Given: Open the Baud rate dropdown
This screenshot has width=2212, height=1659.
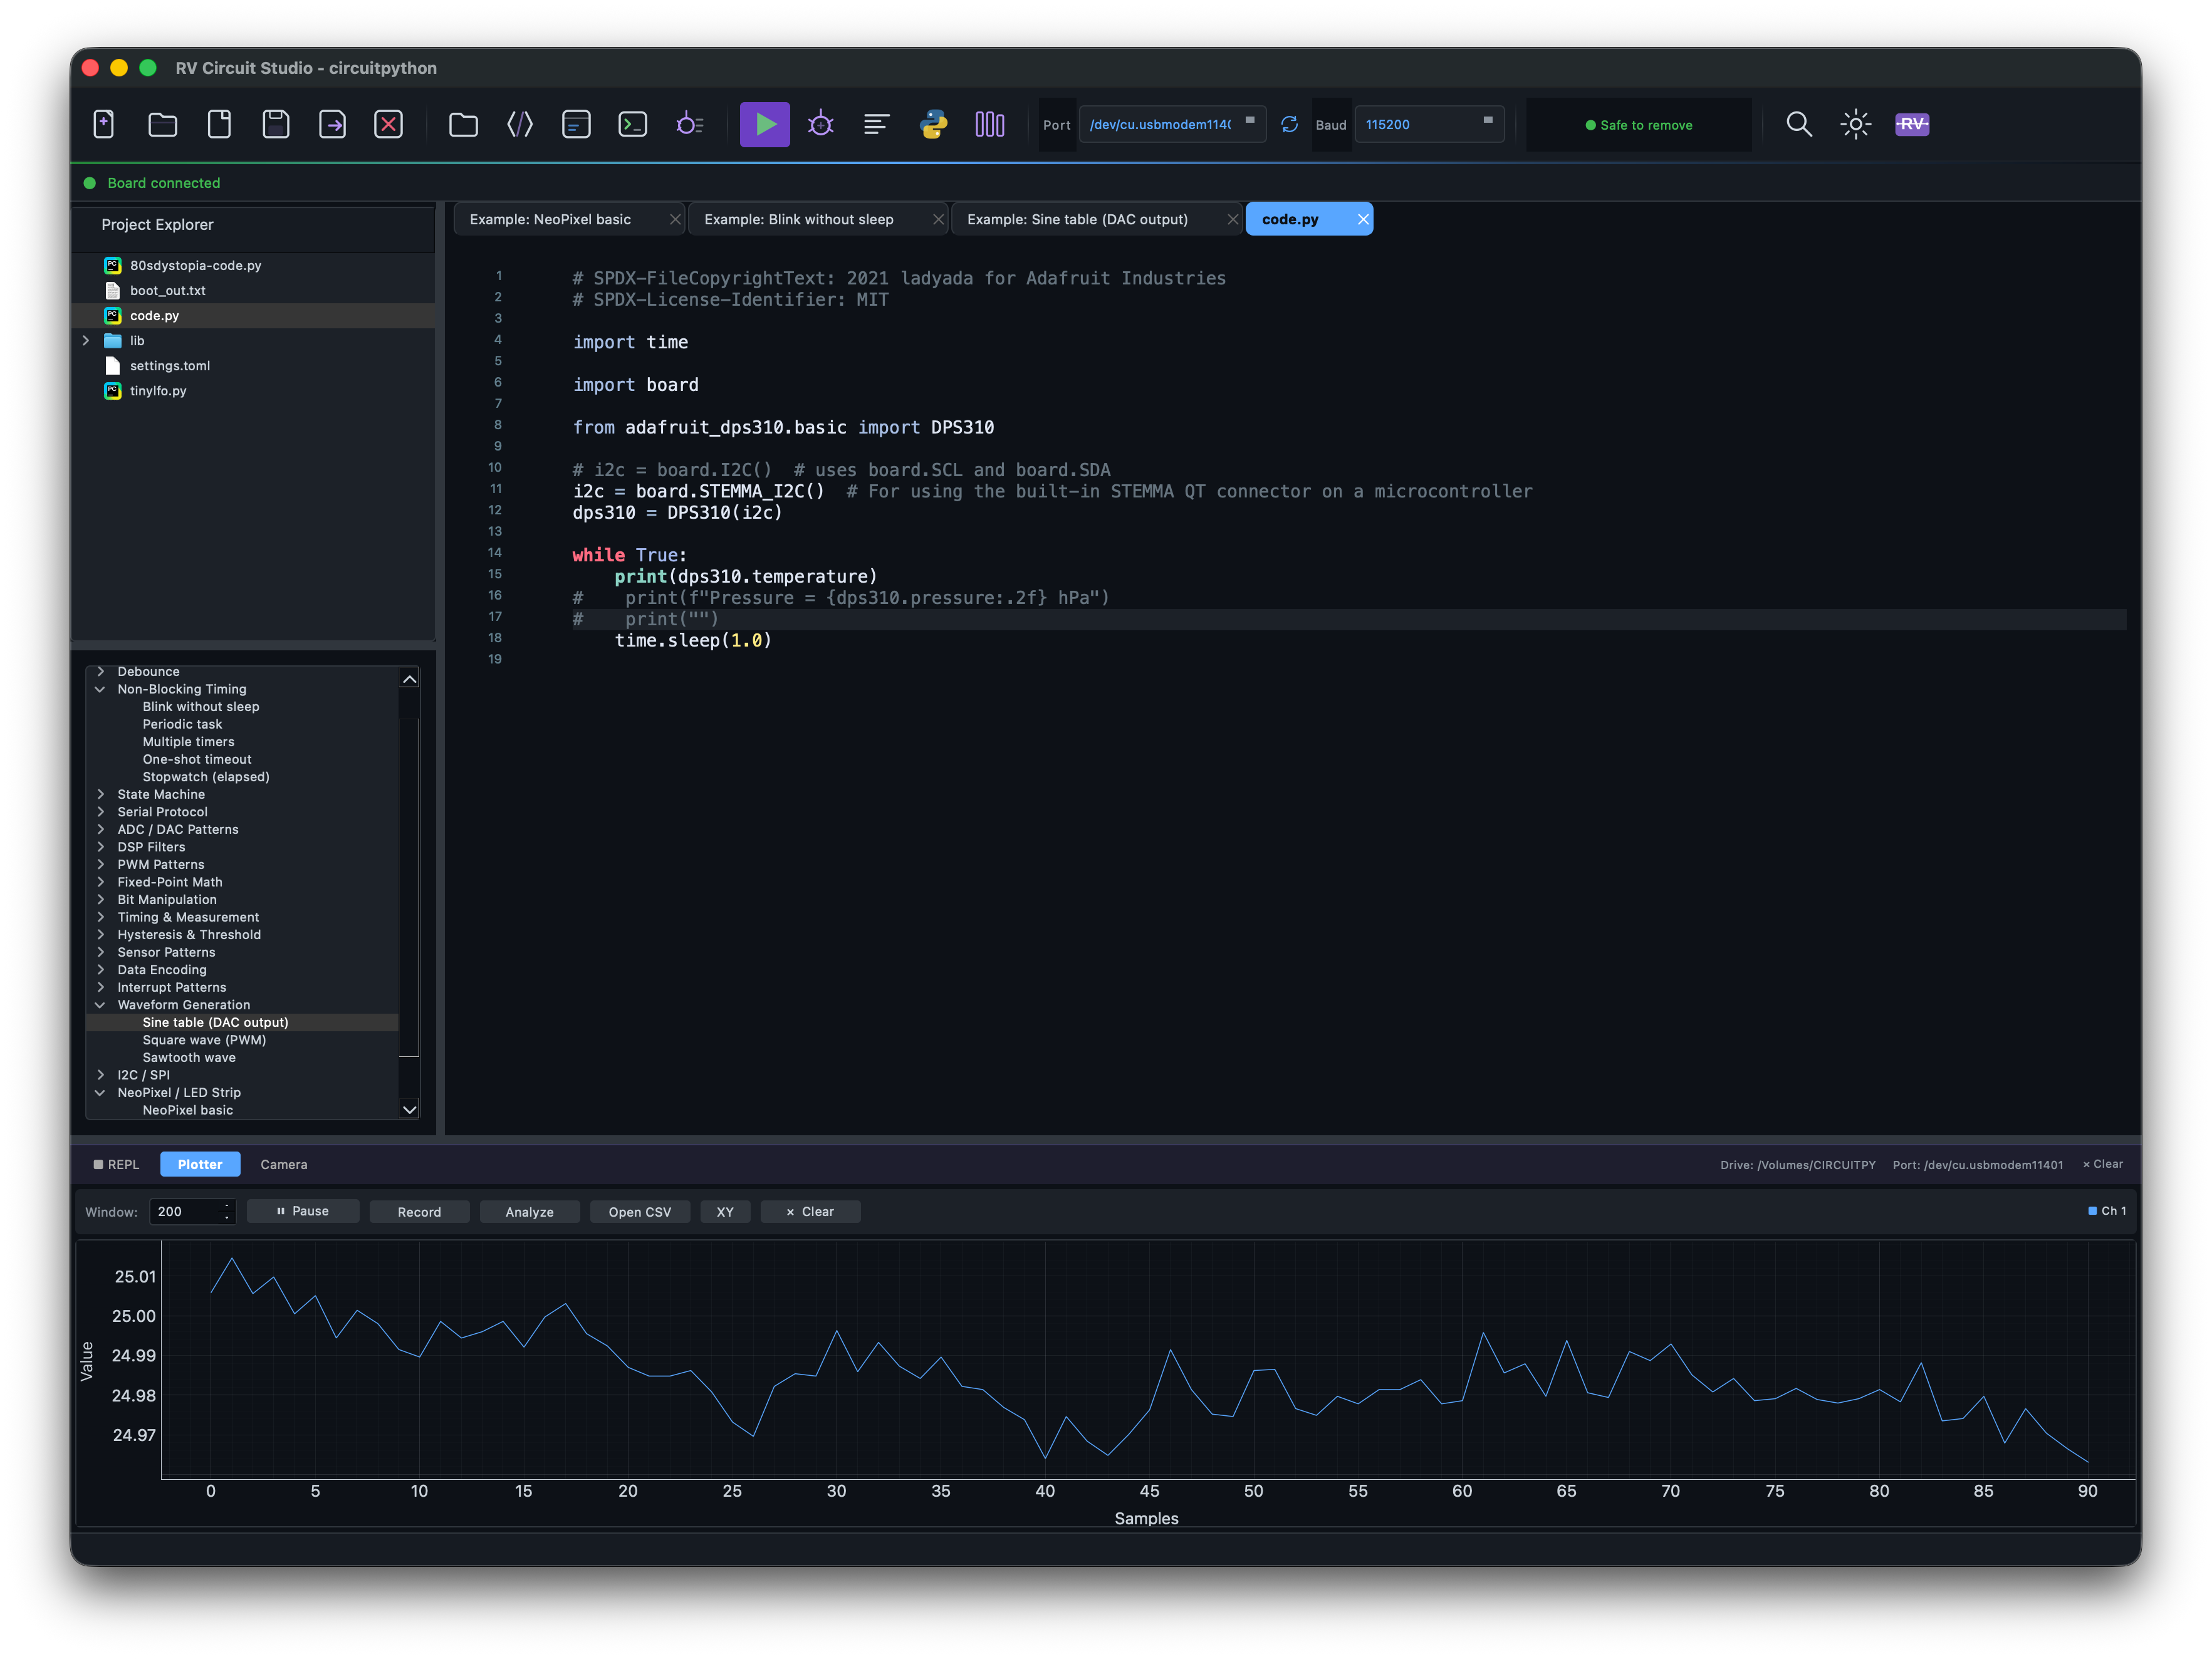Looking at the screenshot, I should tap(1430, 125).
